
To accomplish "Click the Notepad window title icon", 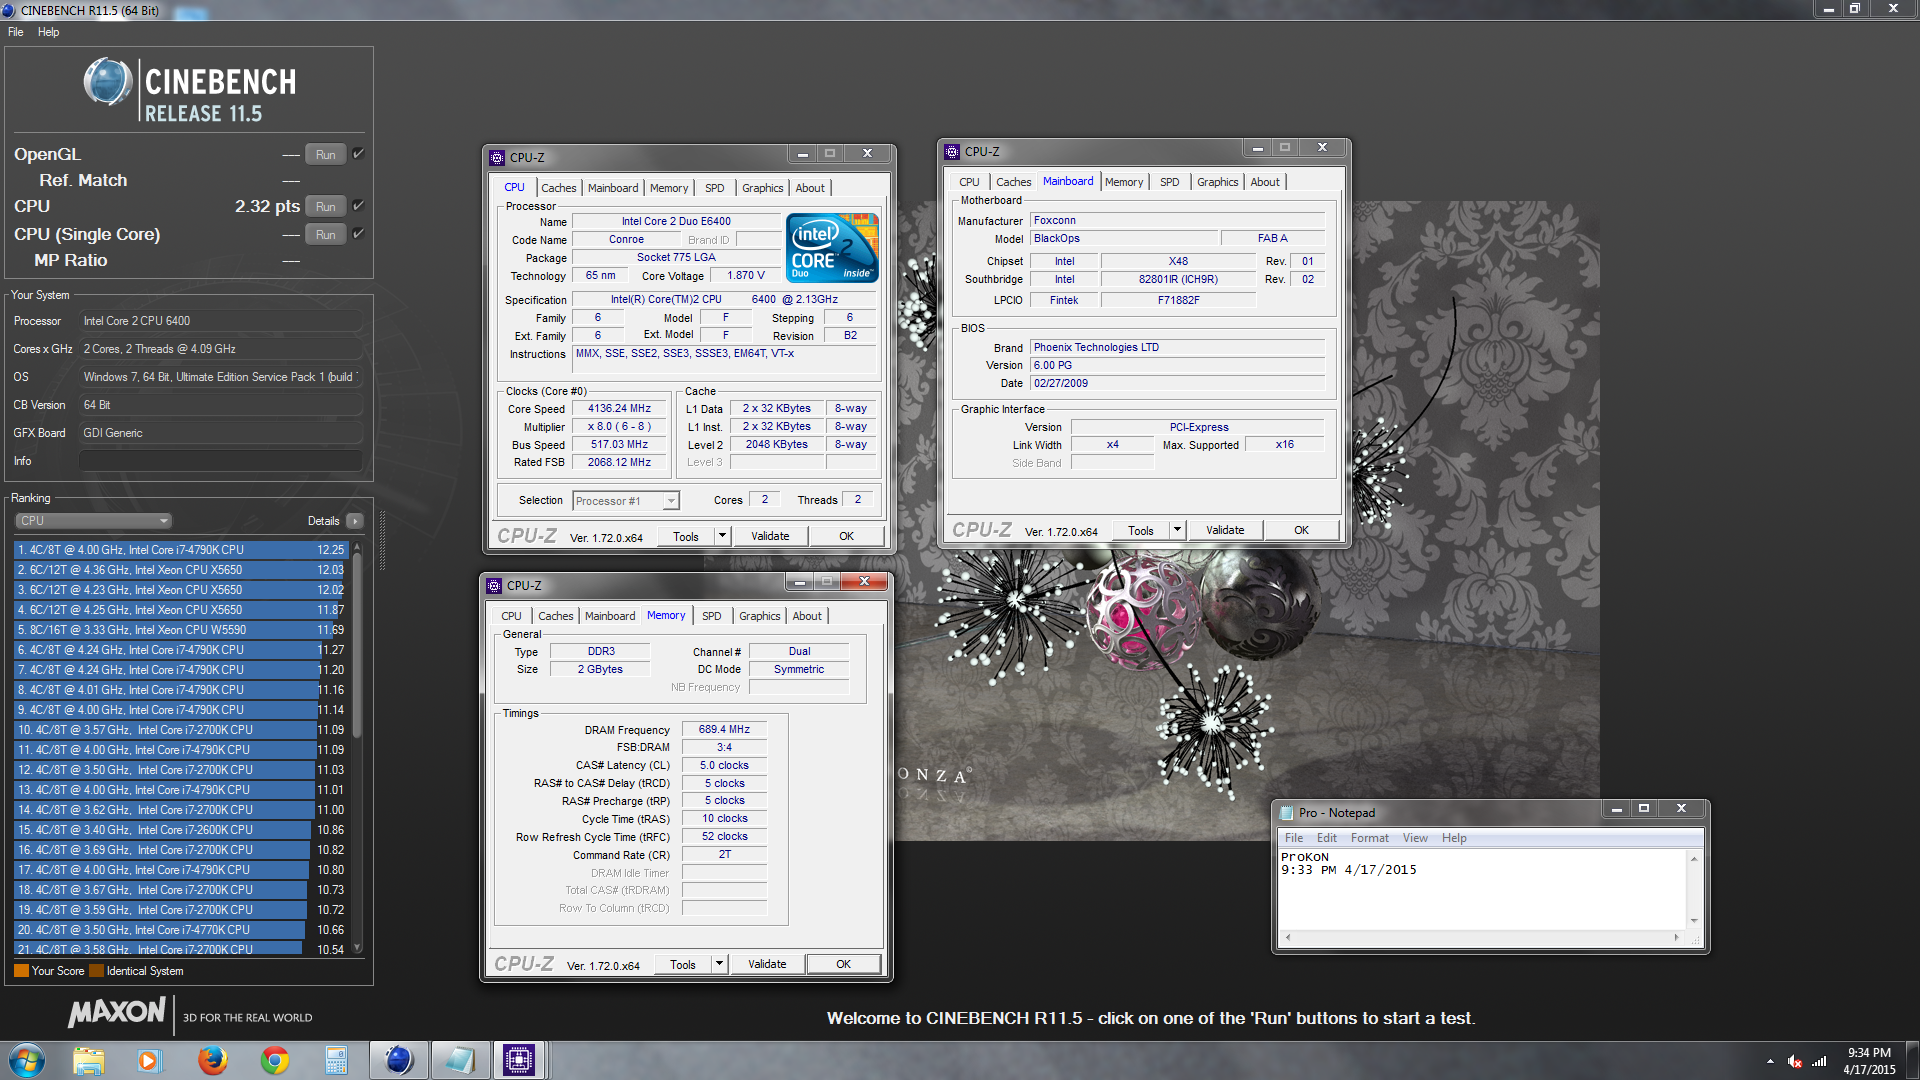I will 1286,813.
